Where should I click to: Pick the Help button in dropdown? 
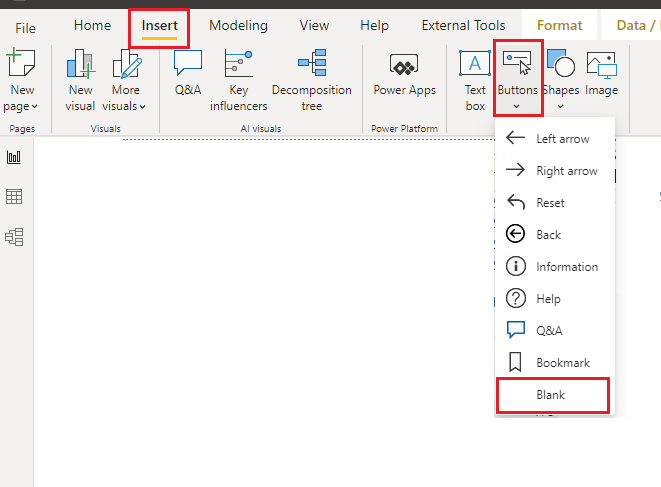point(555,299)
